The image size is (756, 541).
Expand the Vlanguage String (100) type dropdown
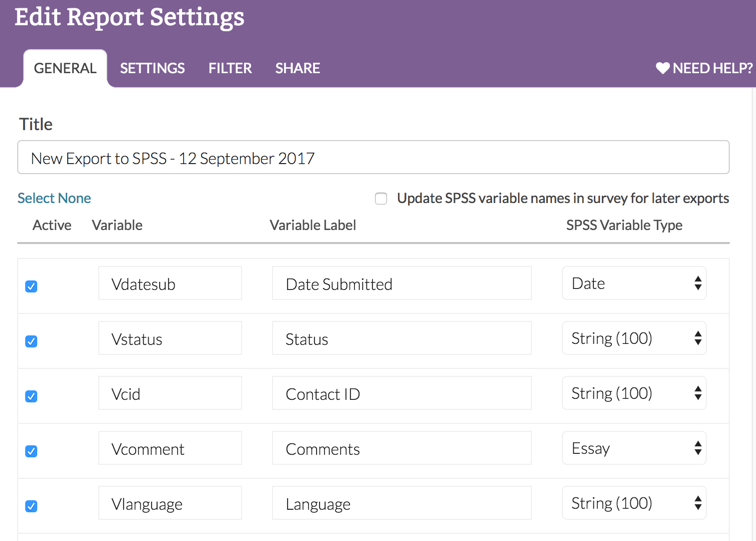pos(634,503)
